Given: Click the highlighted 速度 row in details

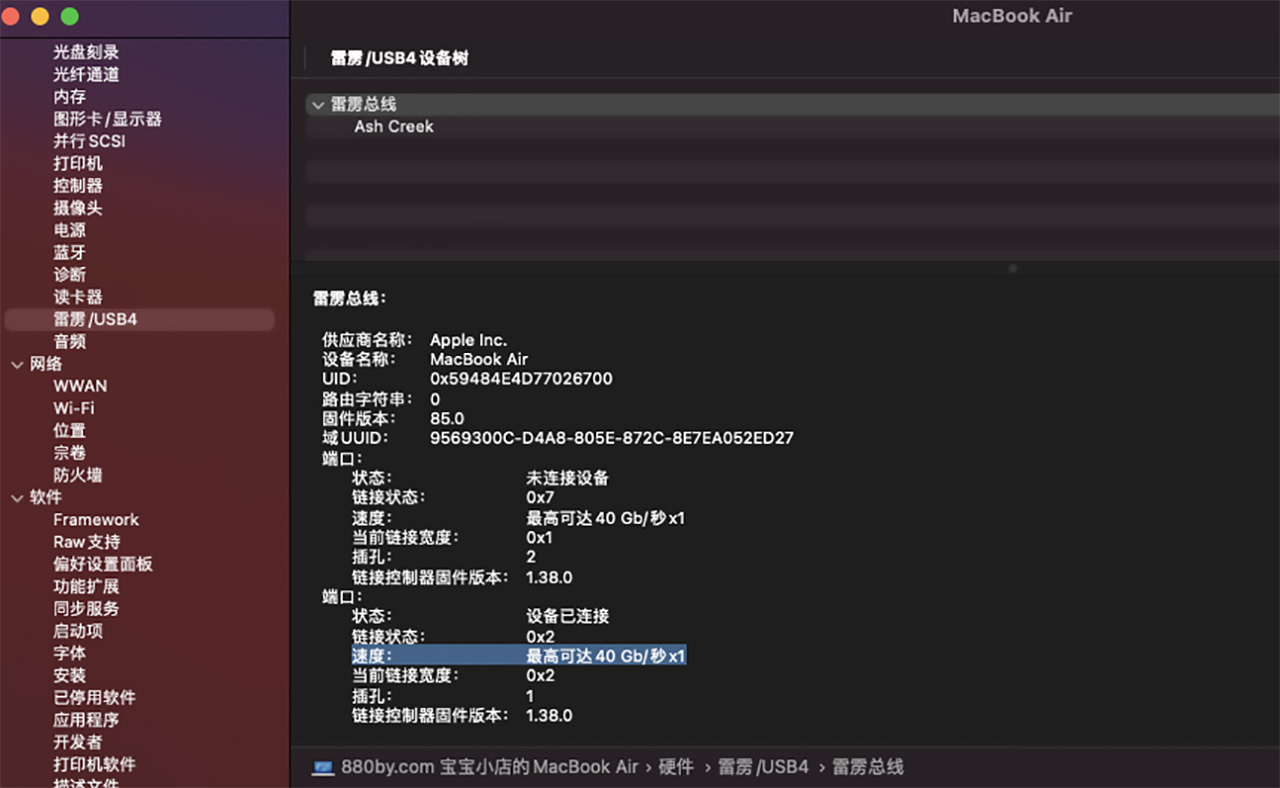Looking at the screenshot, I should [x=518, y=656].
